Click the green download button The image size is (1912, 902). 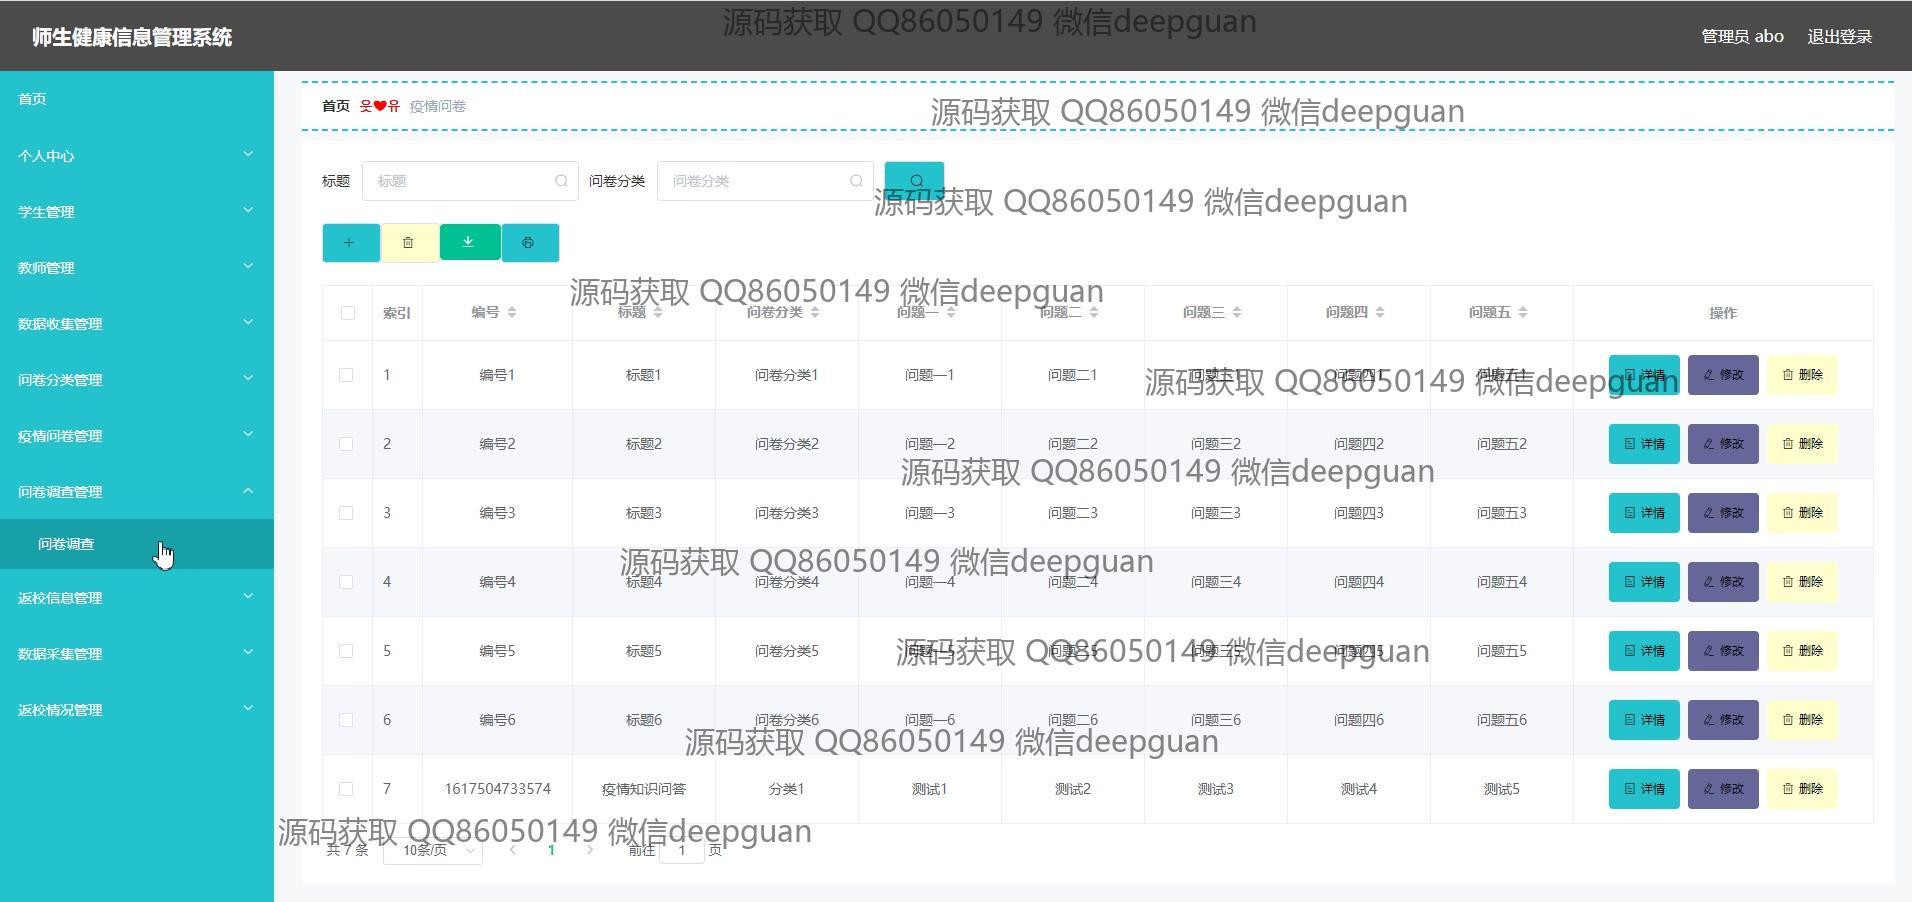coord(469,242)
